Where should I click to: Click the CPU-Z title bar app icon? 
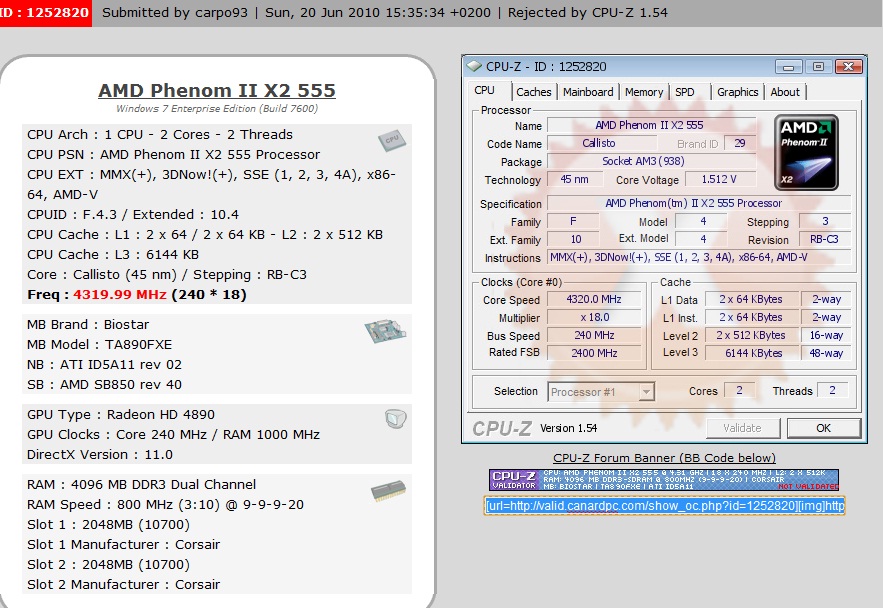click(474, 66)
